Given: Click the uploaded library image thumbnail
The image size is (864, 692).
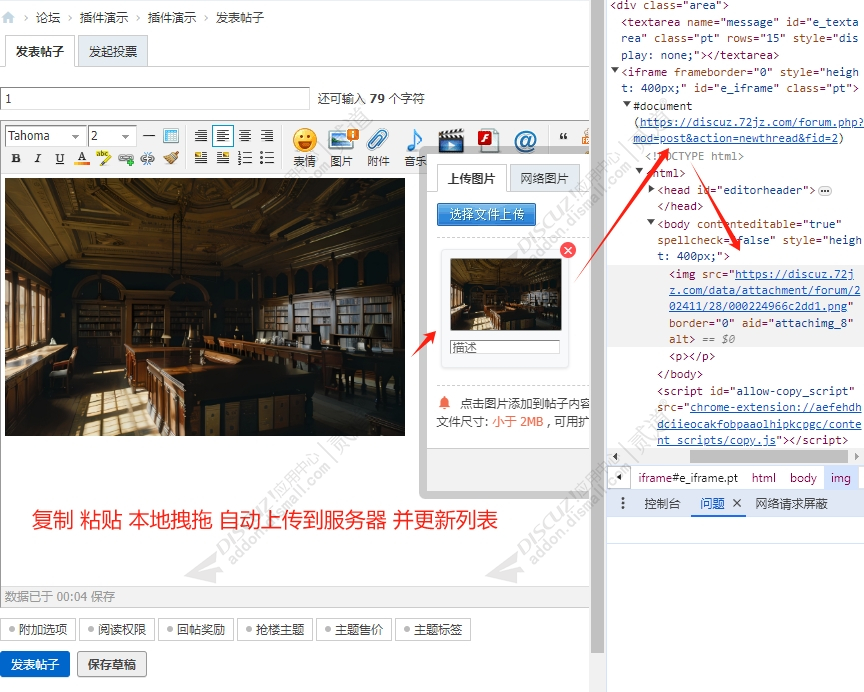Looking at the screenshot, I should 506,294.
